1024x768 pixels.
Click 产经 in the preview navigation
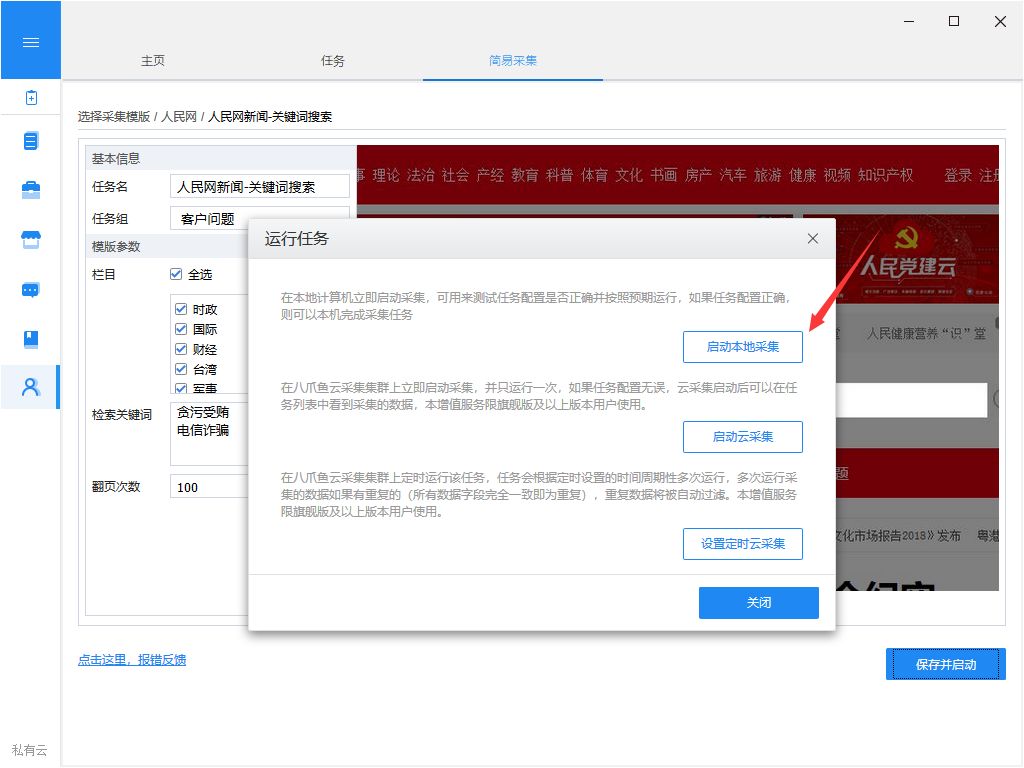click(x=490, y=175)
